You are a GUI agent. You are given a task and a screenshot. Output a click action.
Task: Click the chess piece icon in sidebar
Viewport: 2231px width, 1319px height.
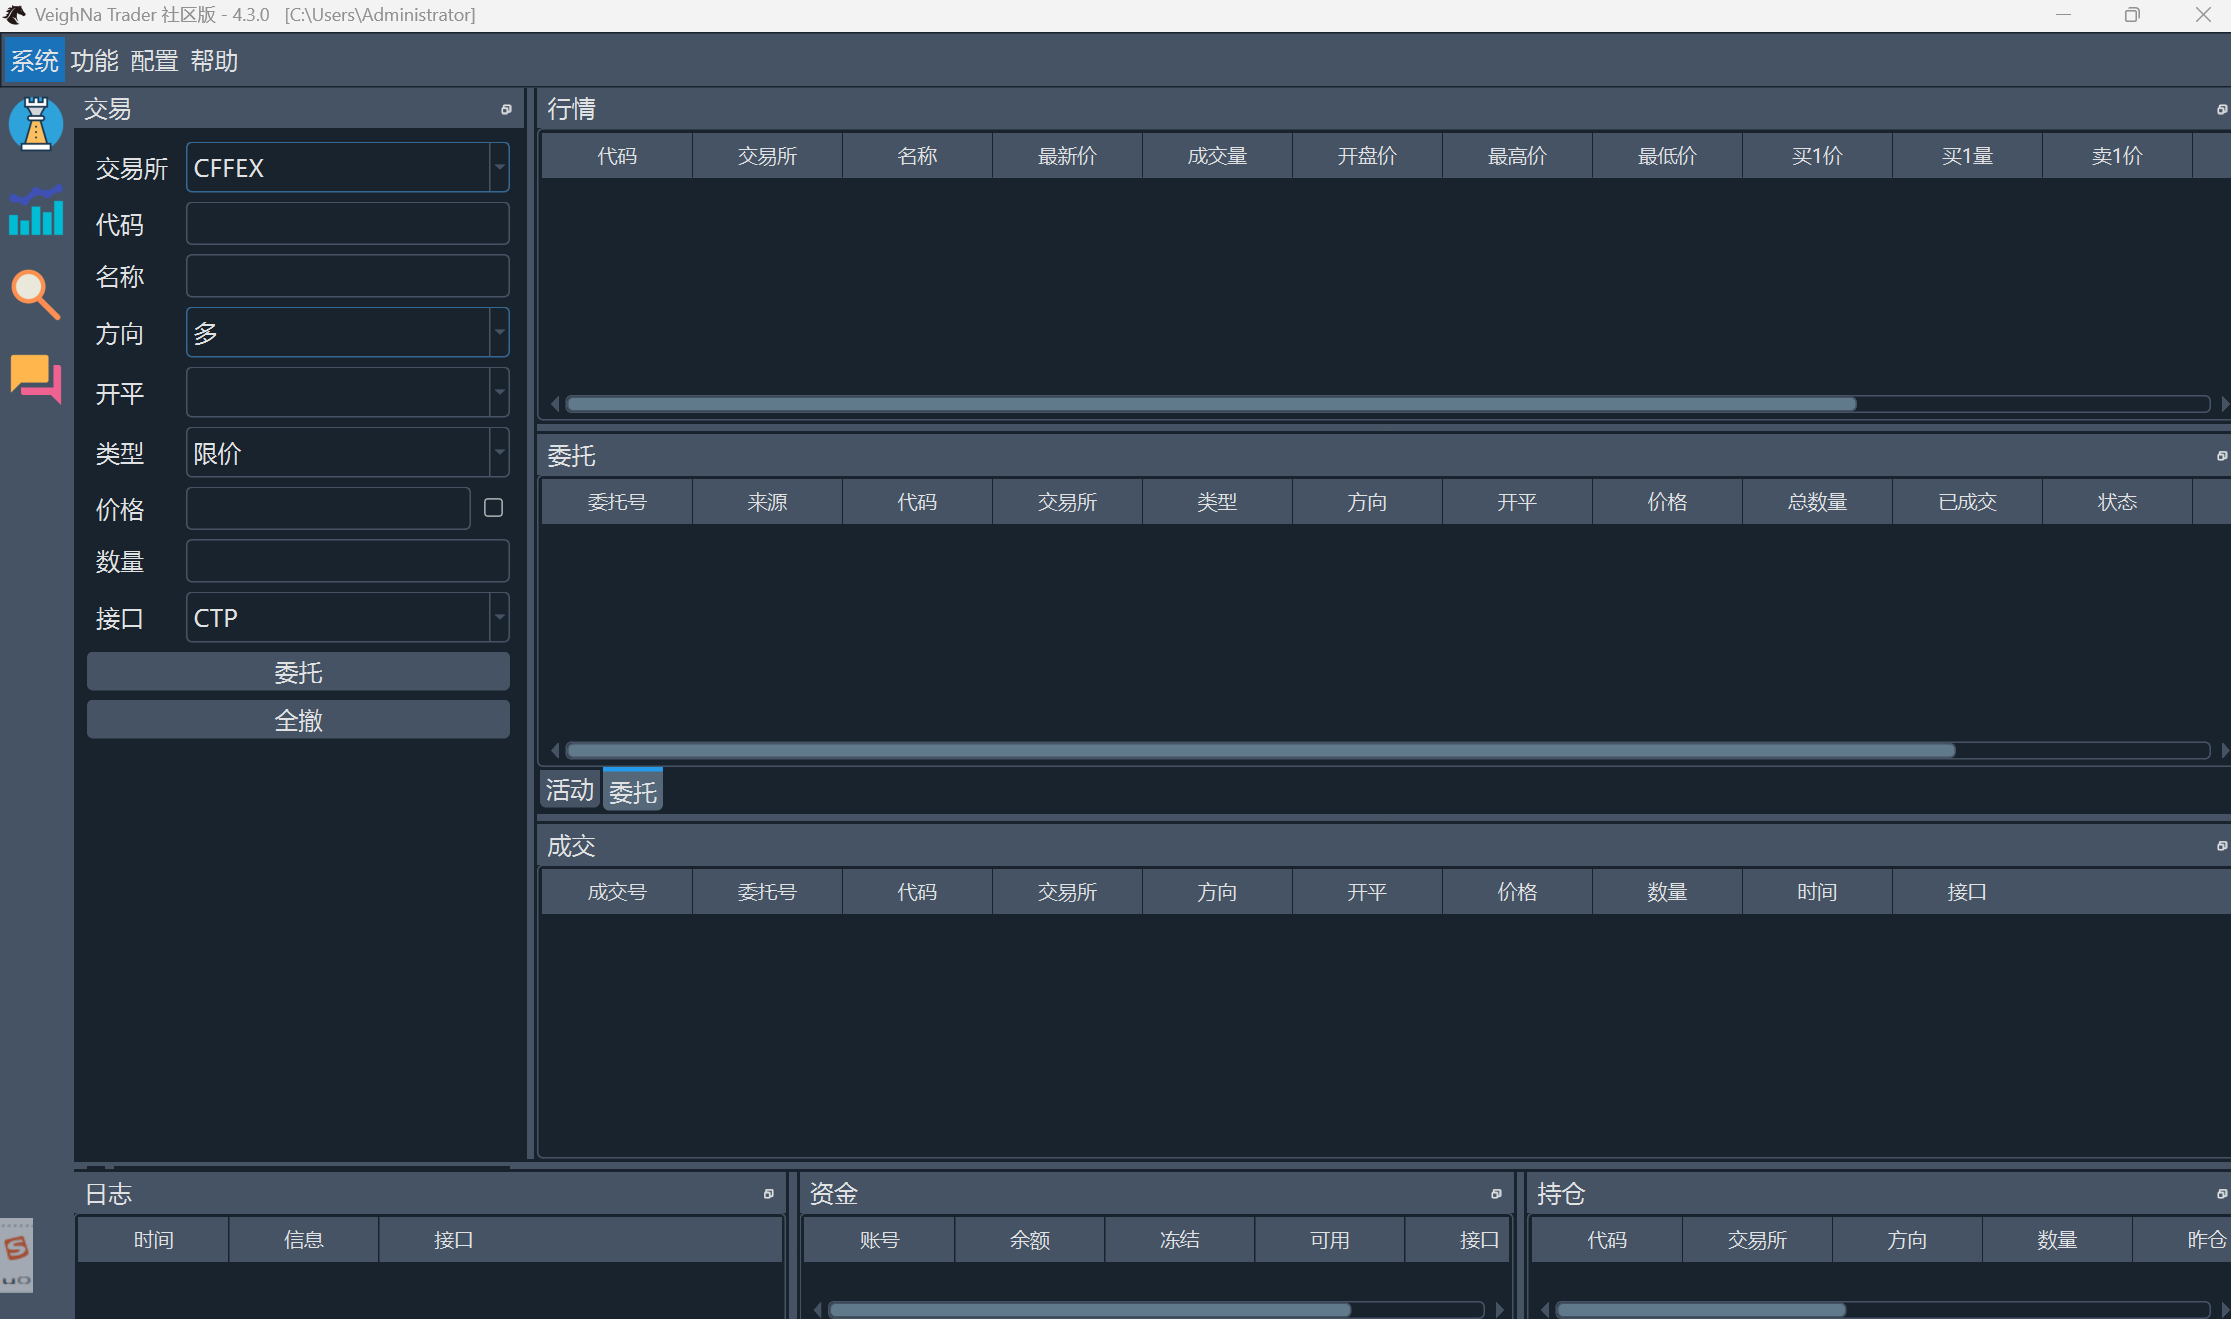pos(36,124)
